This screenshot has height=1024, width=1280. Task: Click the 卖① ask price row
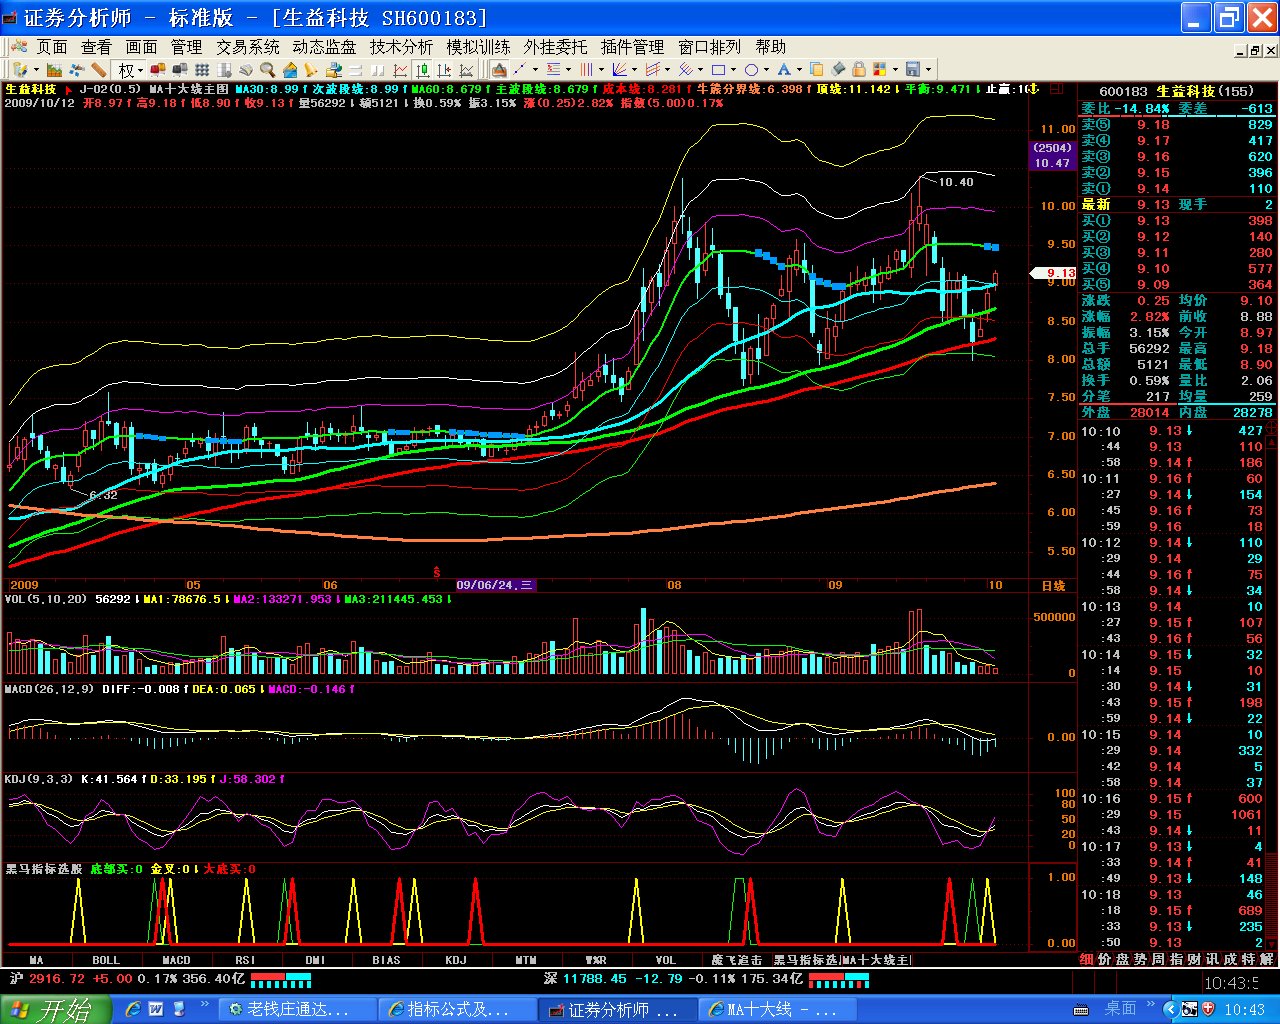pyautogui.click(x=1177, y=189)
